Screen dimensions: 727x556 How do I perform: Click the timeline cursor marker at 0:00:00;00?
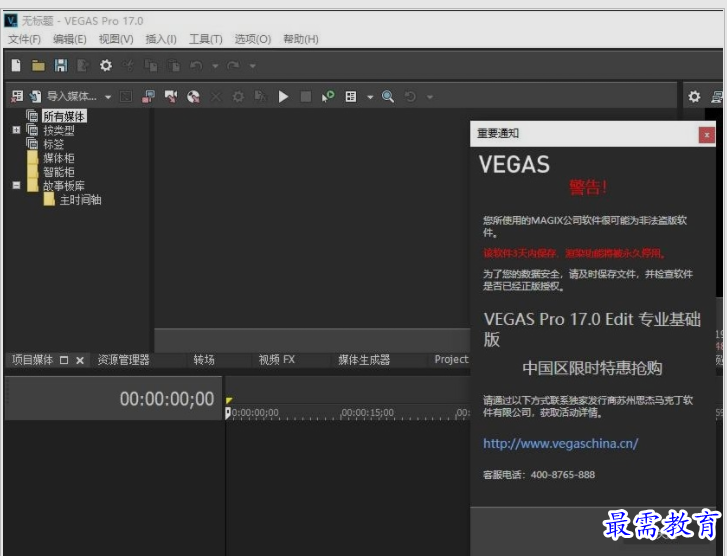pos(228,413)
